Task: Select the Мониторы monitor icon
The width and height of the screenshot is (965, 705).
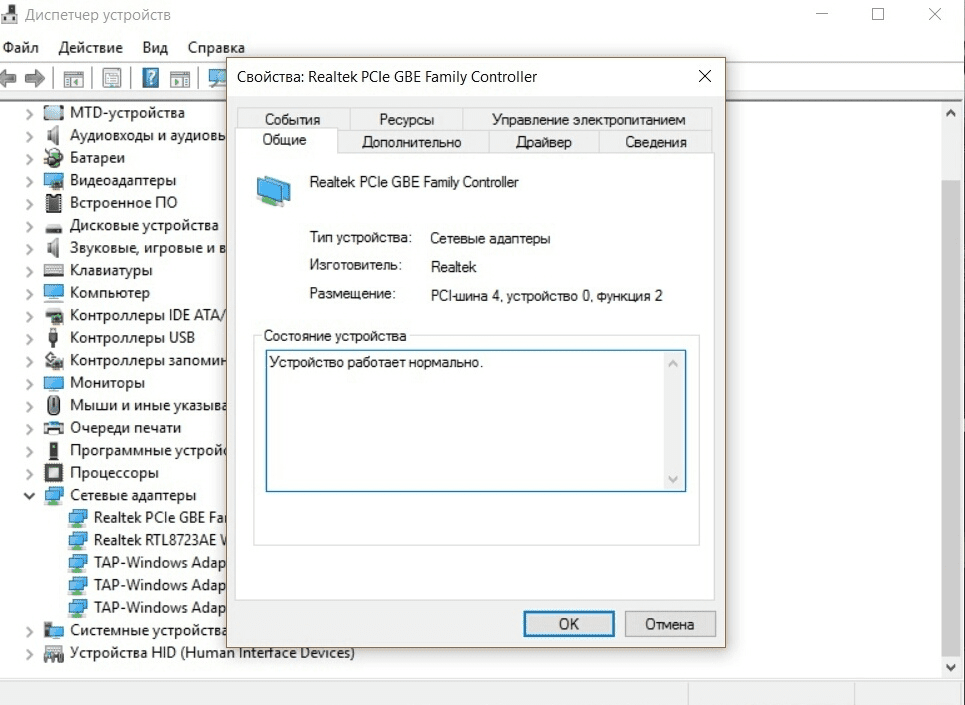Action: [x=54, y=383]
